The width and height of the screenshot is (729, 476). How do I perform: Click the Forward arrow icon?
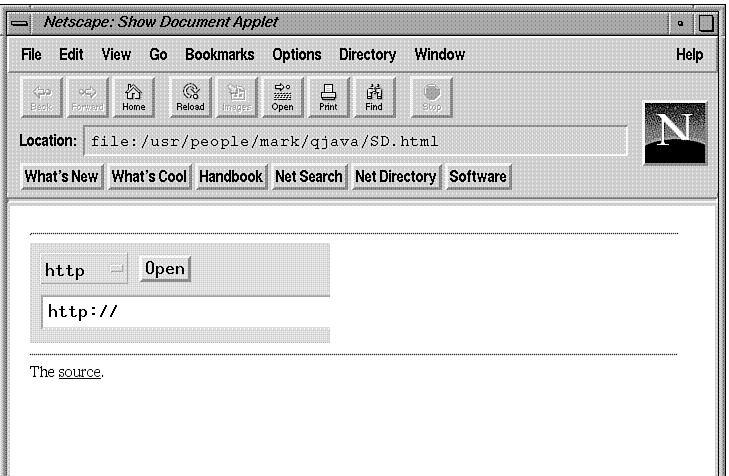coord(87,96)
